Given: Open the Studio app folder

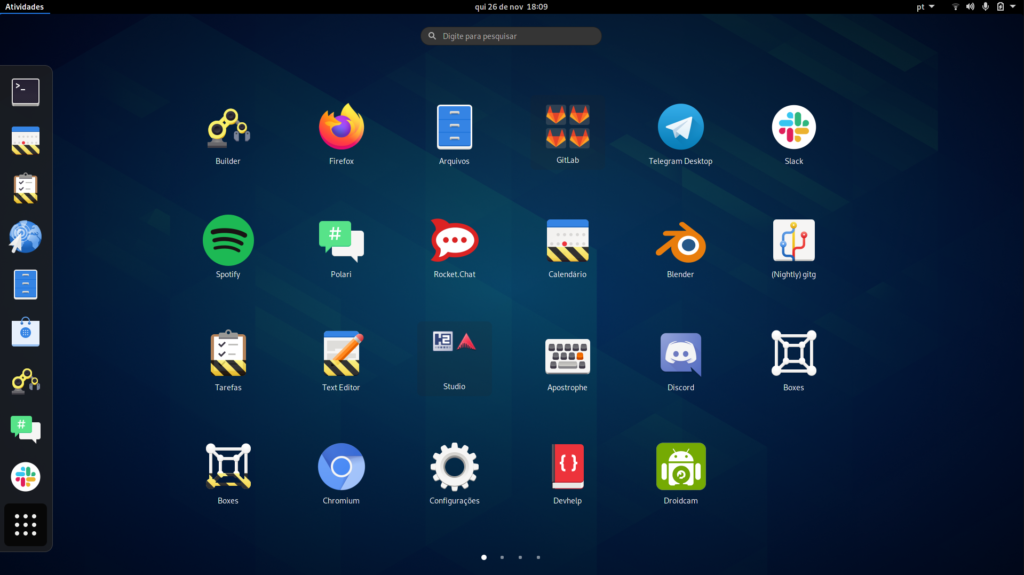Looking at the screenshot, I should pos(454,359).
